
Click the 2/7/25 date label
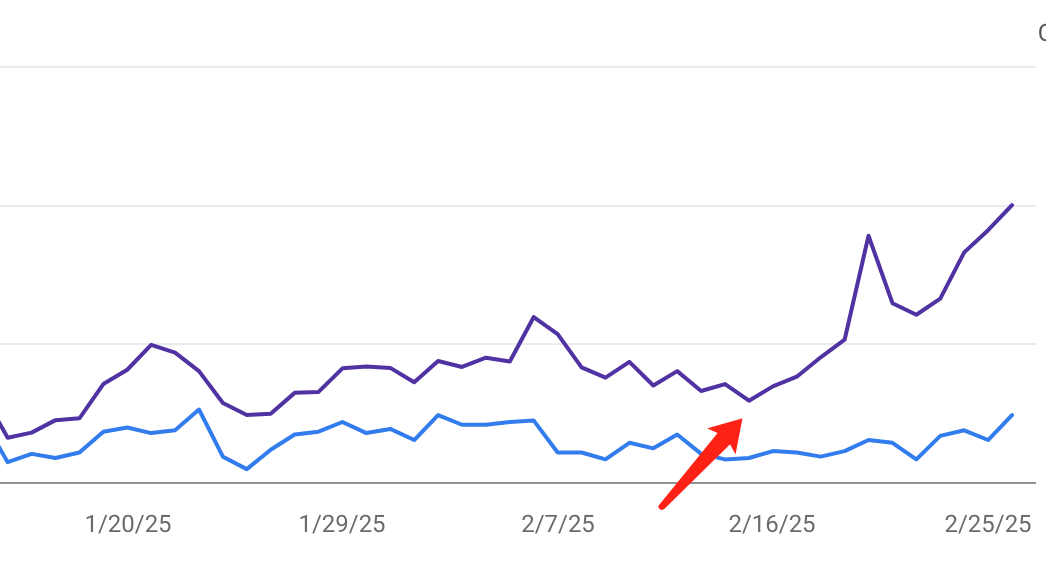[x=557, y=524]
